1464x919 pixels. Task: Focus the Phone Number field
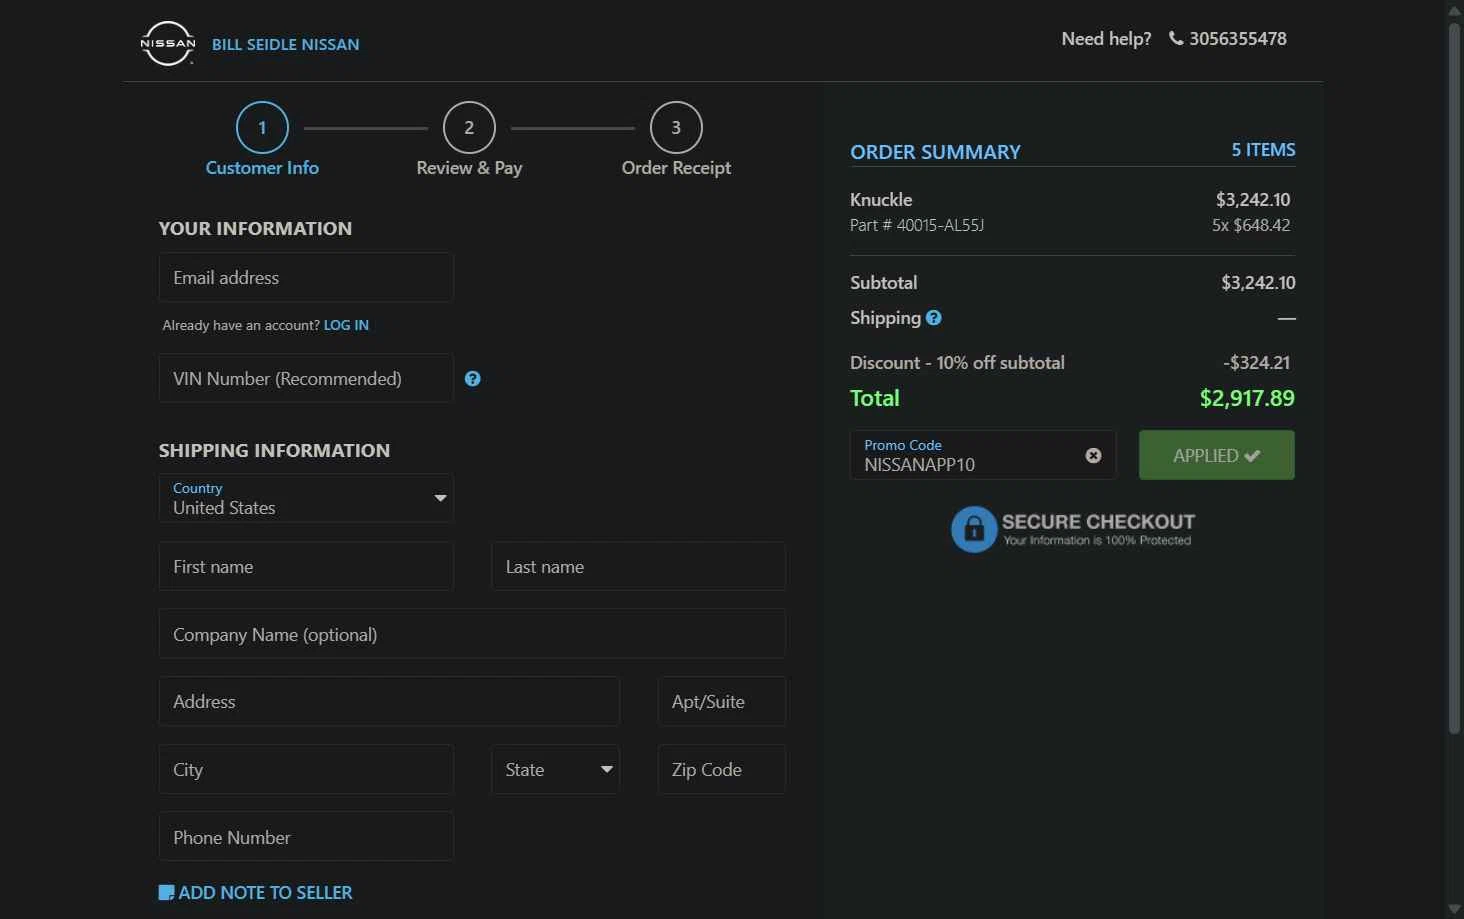tap(306, 837)
